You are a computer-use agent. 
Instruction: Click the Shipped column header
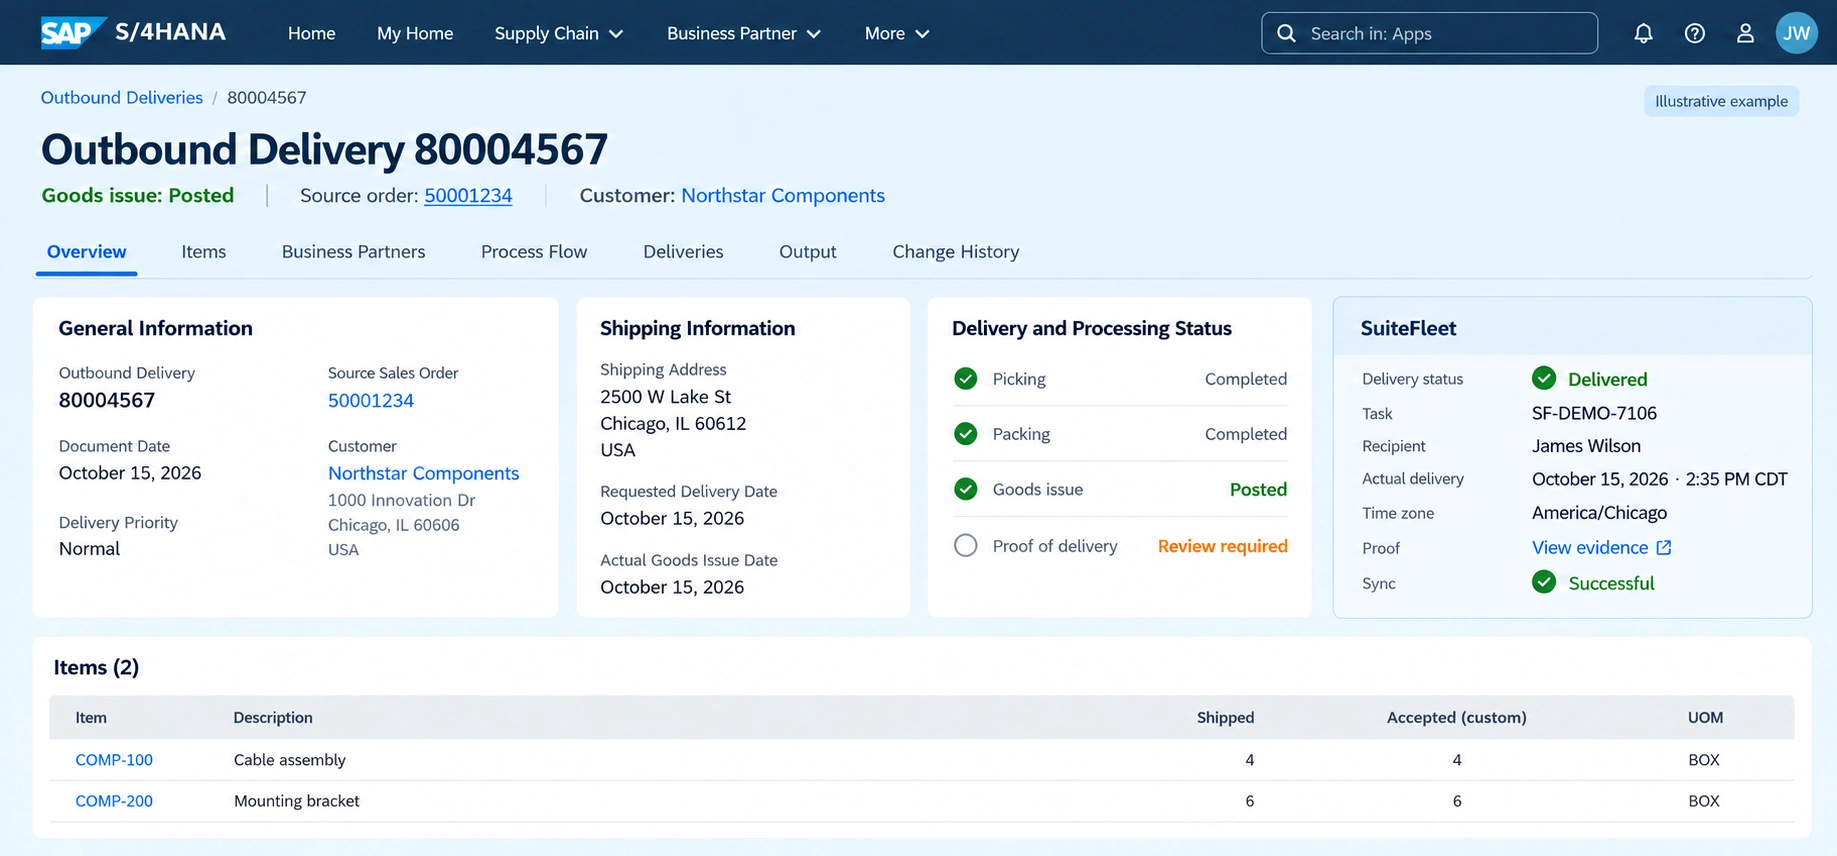pyautogui.click(x=1225, y=718)
